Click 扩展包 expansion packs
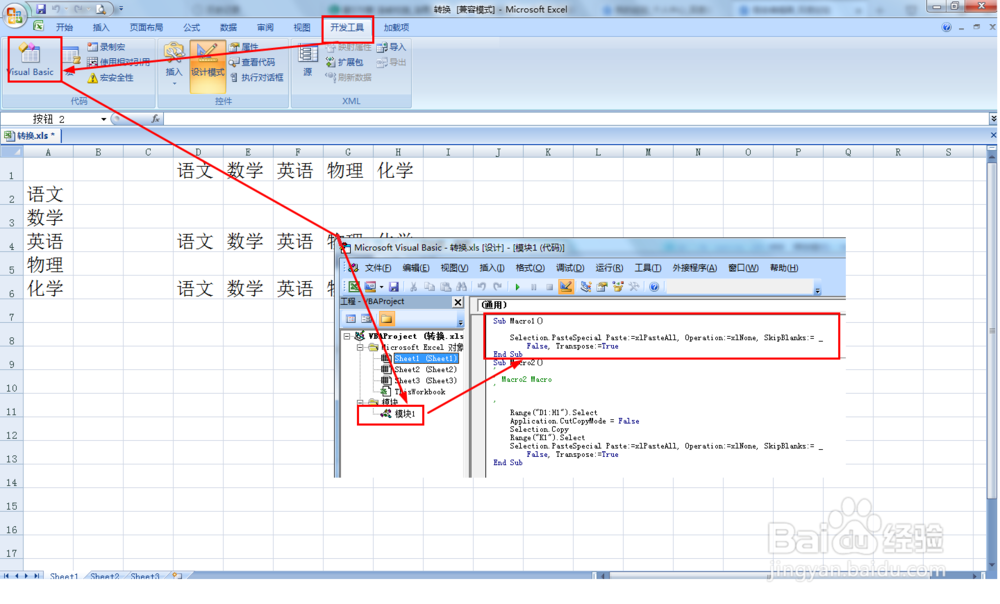 [344, 62]
